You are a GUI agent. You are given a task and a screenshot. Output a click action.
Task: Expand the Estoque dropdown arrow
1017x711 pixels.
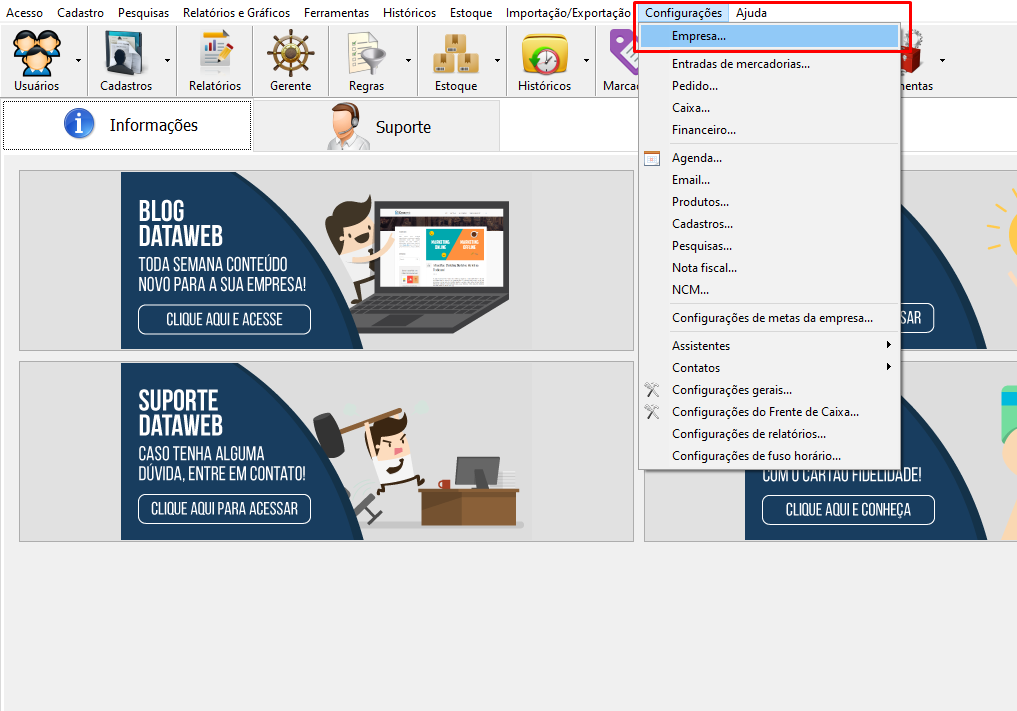(497, 60)
